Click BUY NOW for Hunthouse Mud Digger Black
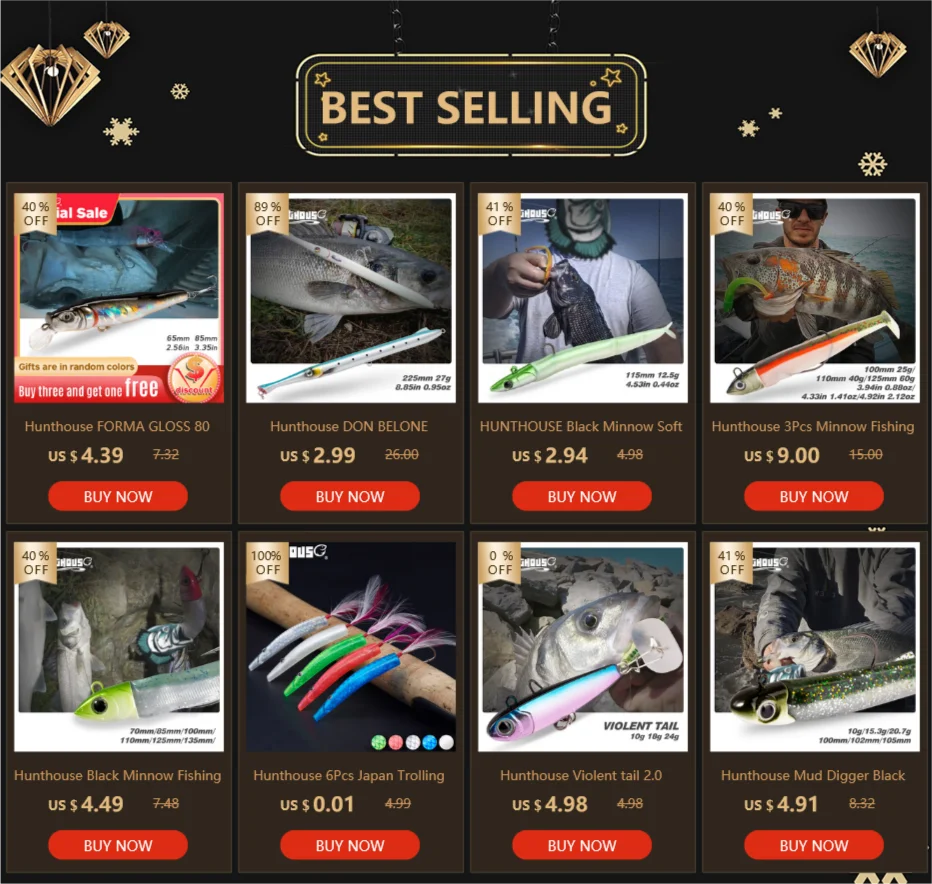Viewport: 932px width, 884px height. [x=814, y=845]
